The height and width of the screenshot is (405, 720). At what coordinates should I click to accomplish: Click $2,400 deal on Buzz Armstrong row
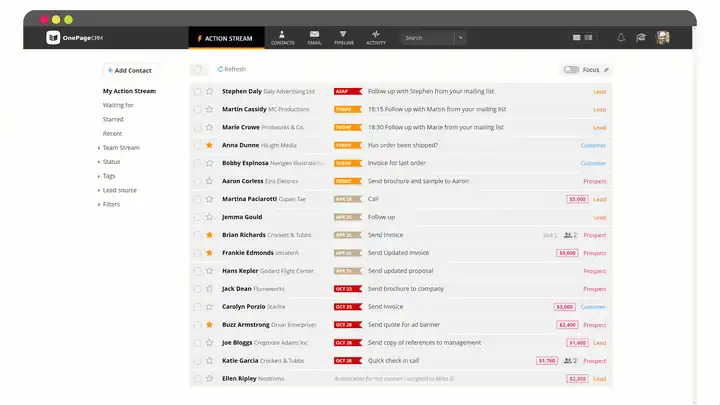tap(567, 325)
